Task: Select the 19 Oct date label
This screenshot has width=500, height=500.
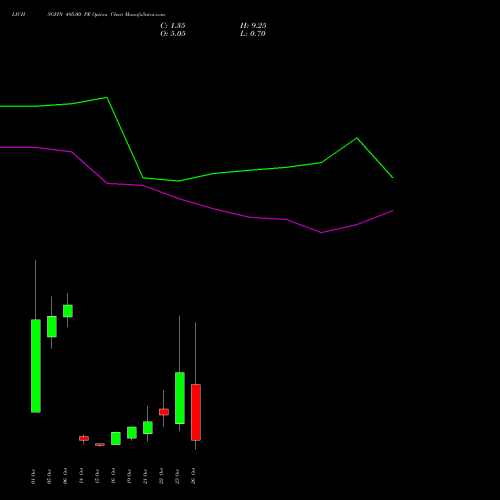Action: pos(129,476)
